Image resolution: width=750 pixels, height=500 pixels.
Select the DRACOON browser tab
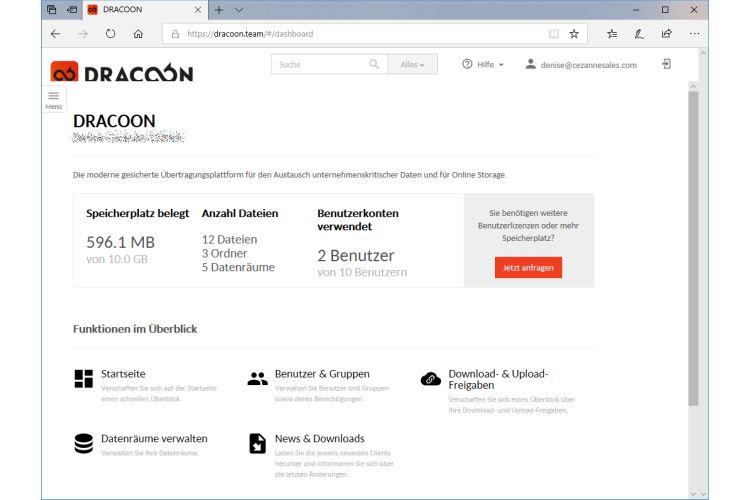pyautogui.click(x=145, y=9)
